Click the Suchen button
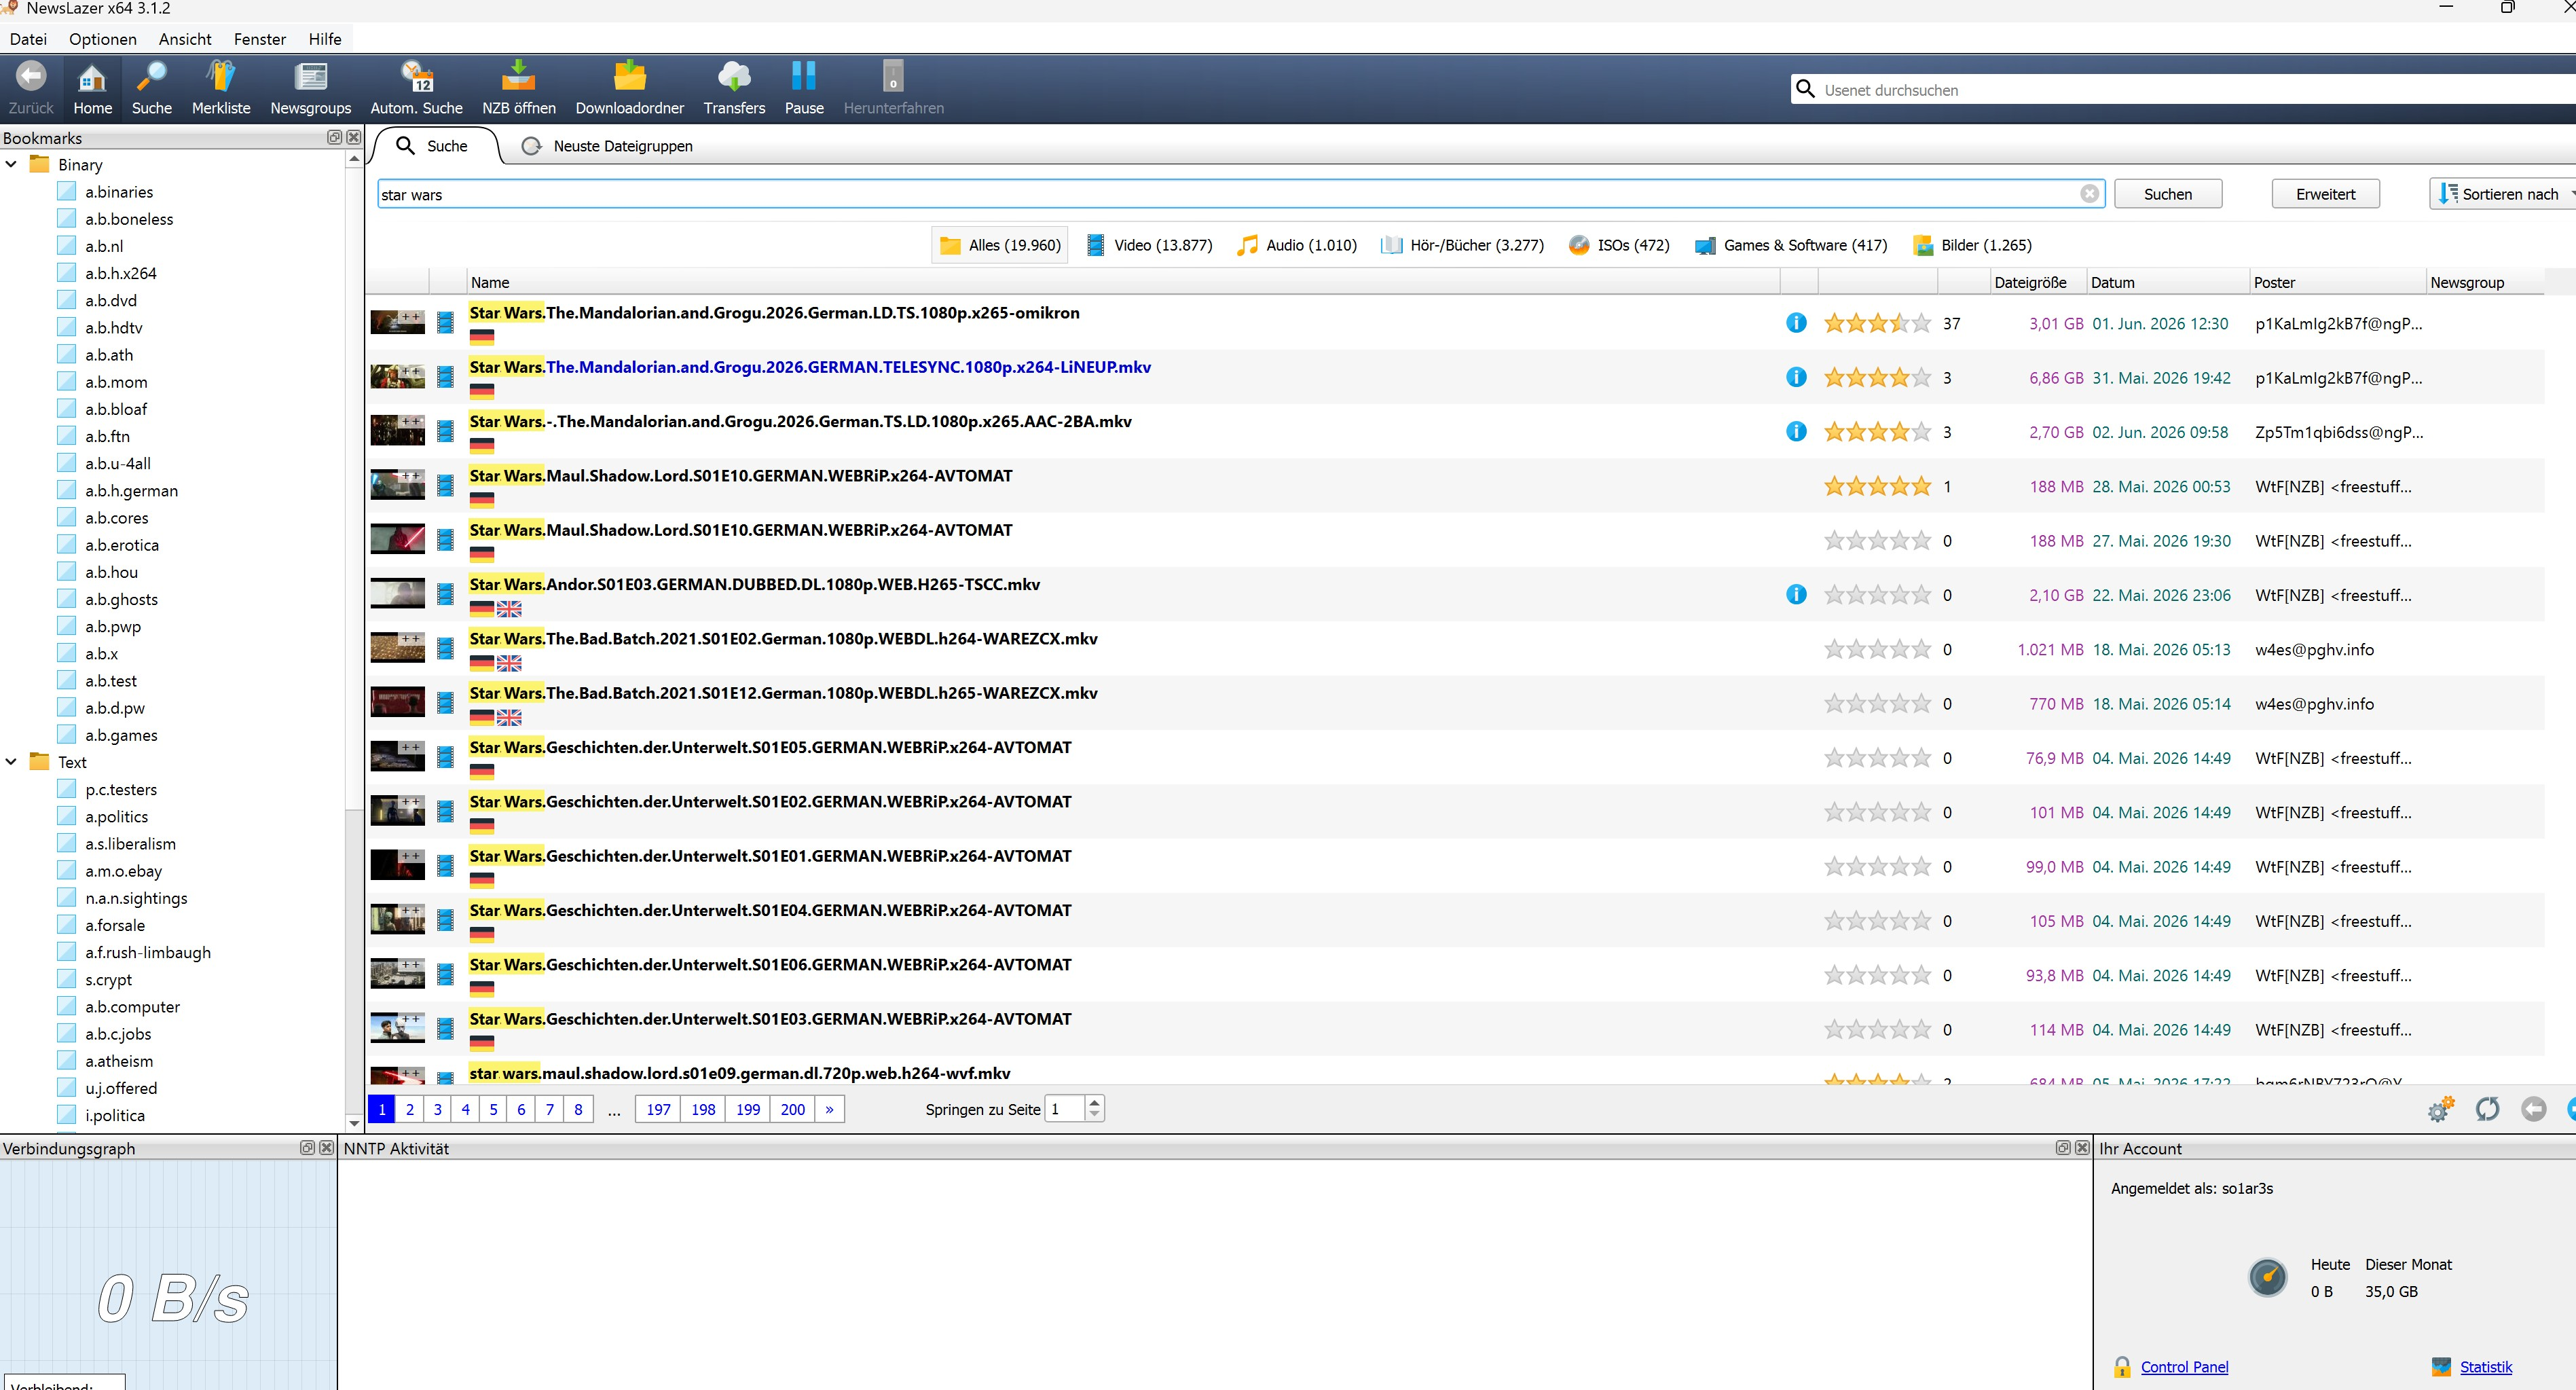The image size is (2576, 1390). pos(2168,194)
